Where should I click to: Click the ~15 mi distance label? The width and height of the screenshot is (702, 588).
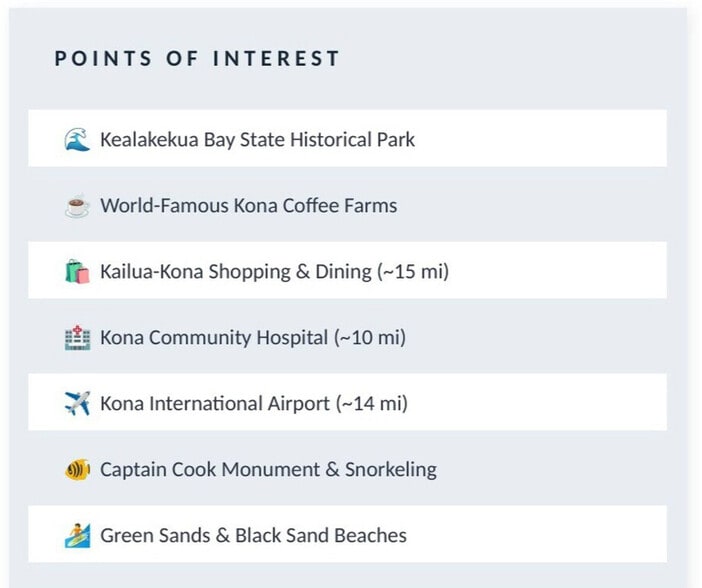(413, 271)
